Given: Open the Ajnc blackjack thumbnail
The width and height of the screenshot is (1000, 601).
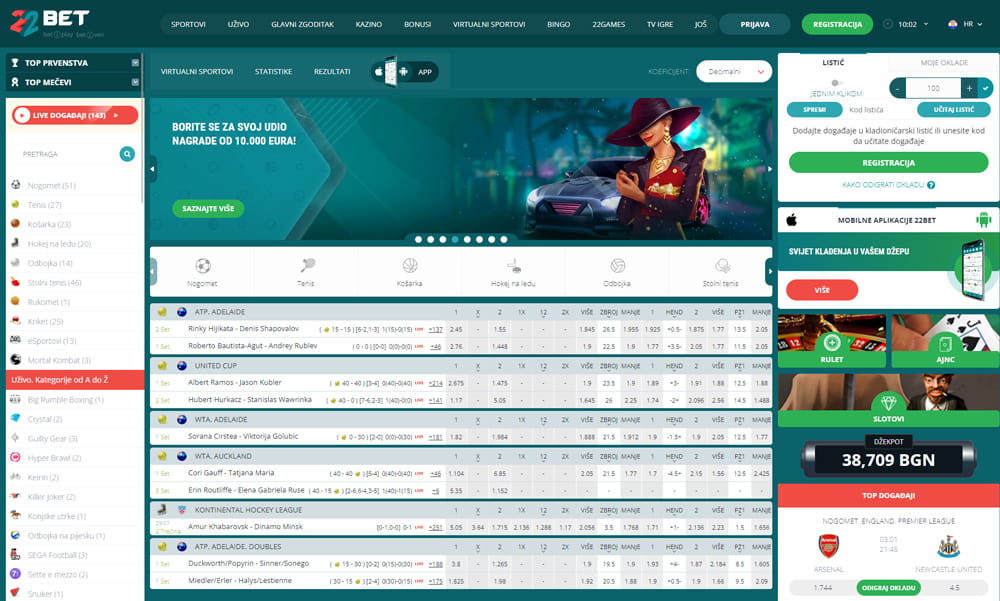Looking at the screenshot, I should [945, 341].
